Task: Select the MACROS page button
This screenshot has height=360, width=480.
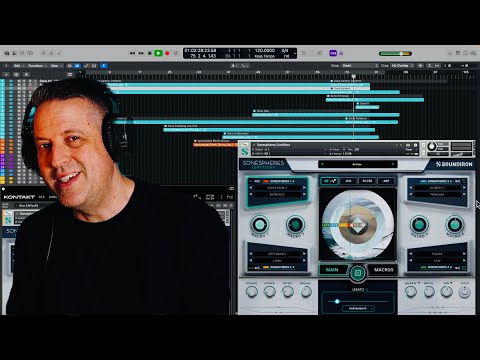Action: tap(383, 270)
